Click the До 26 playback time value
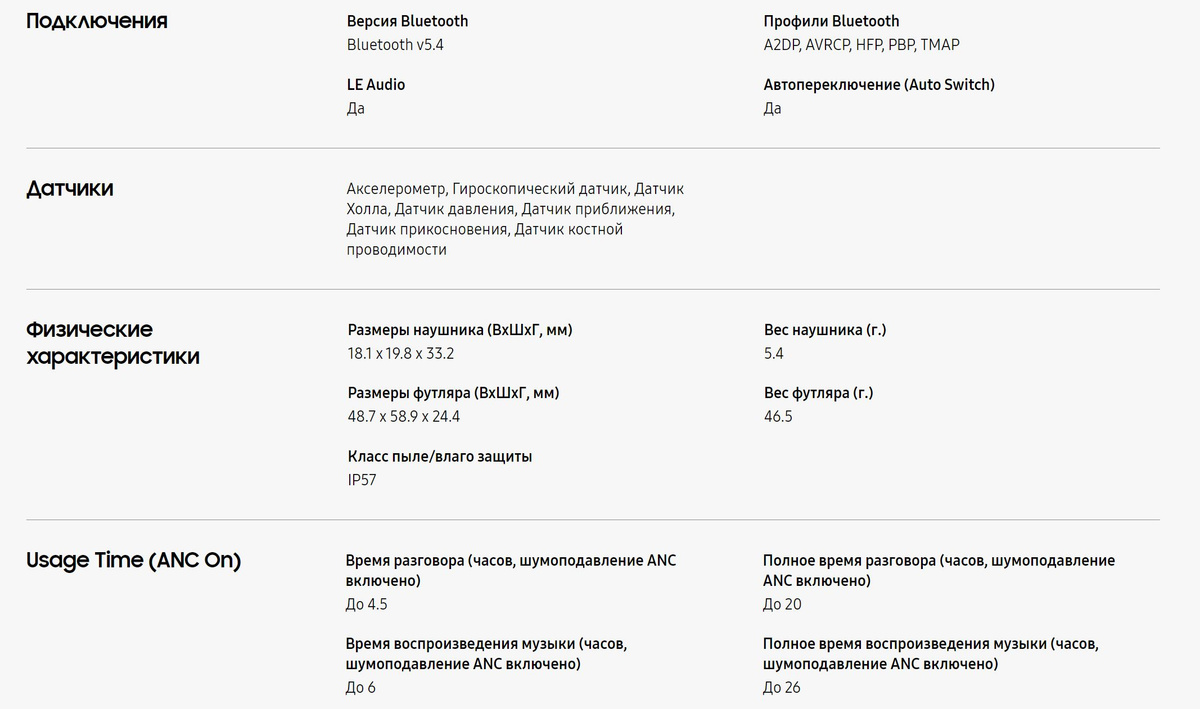Screen dimensions: 1200x709 782,687
